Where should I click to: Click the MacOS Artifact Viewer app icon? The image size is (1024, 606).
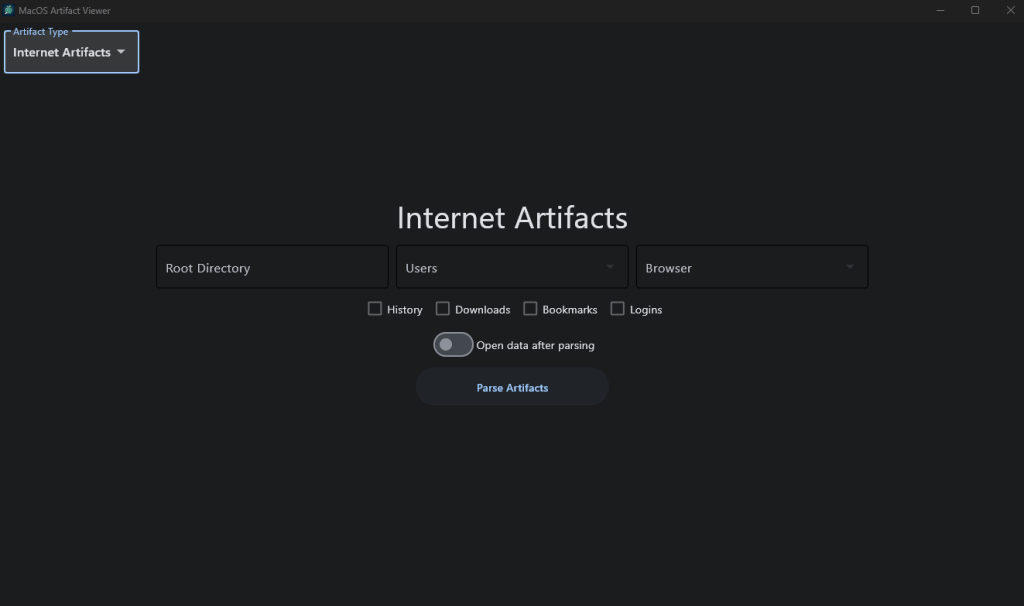click(x=9, y=10)
